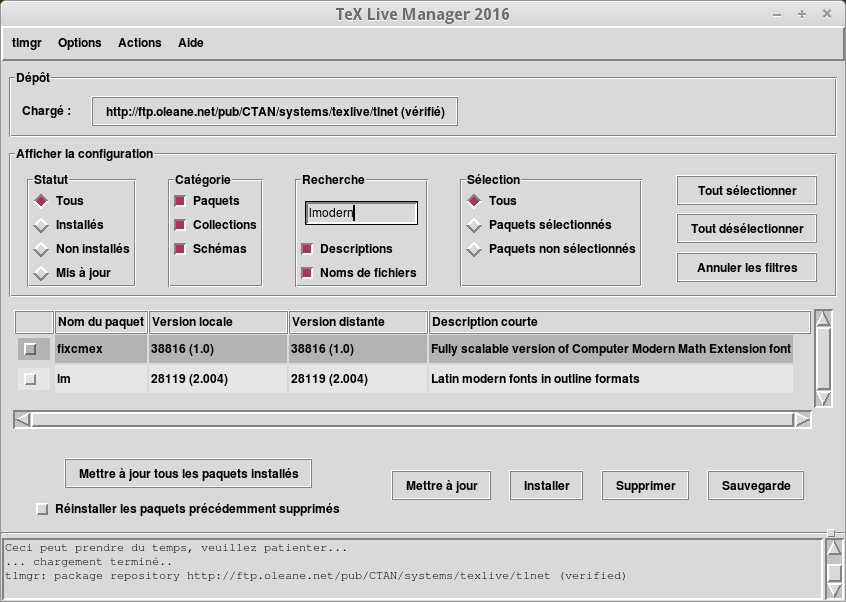
Task: Click the Fully scalable version description text
Action: click(x=611, y=349)
